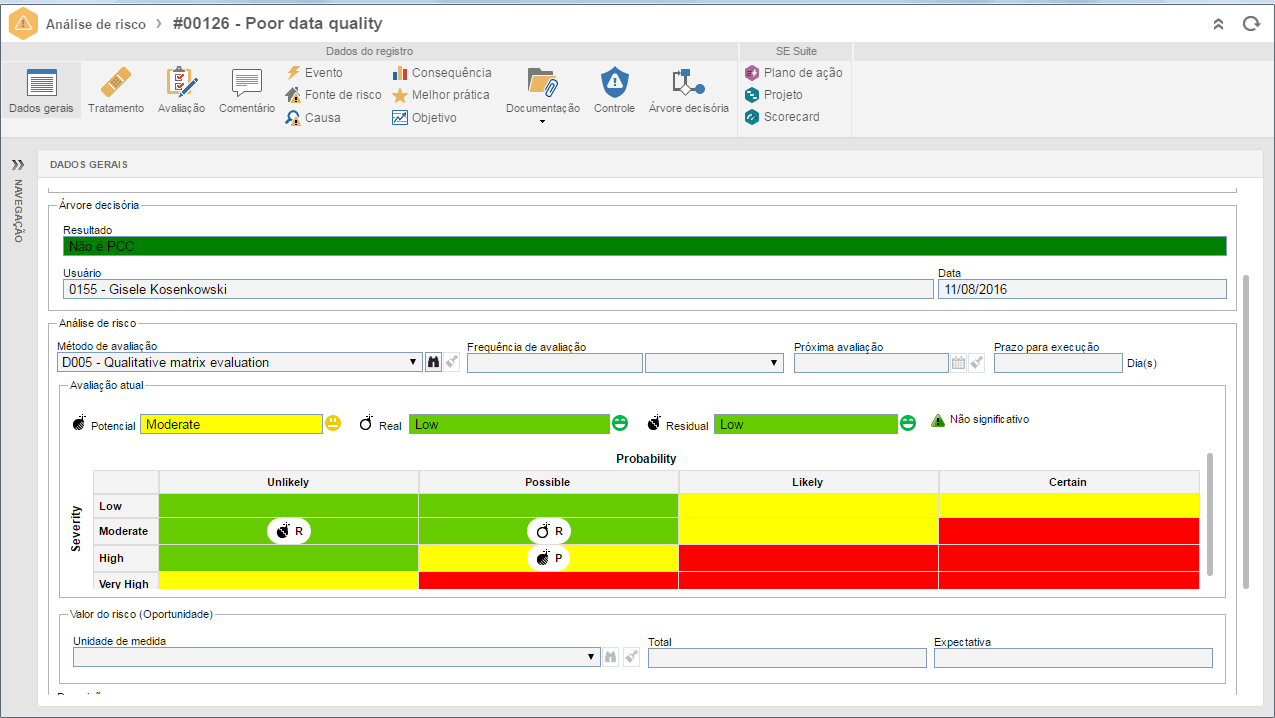Click binoculars search icon beside evaluation method
Screen dimensions: 1275x718
point(434,362)
